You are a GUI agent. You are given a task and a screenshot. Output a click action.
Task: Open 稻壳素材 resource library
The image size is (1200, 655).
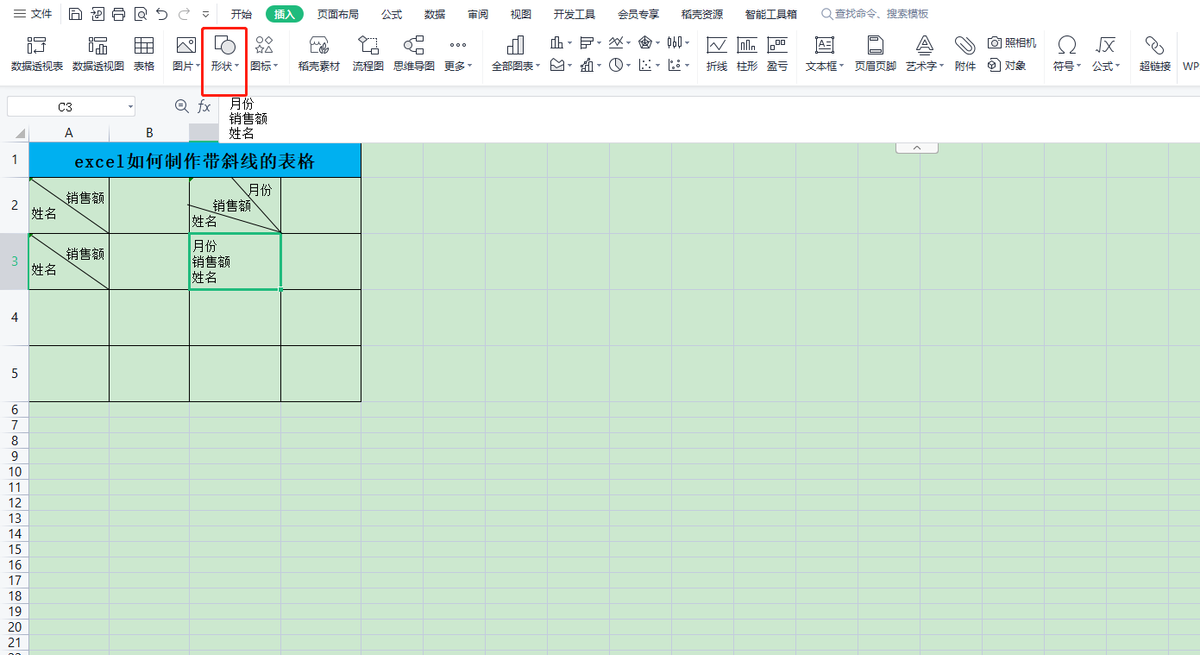pyautogui.click(x=319, y=54)
